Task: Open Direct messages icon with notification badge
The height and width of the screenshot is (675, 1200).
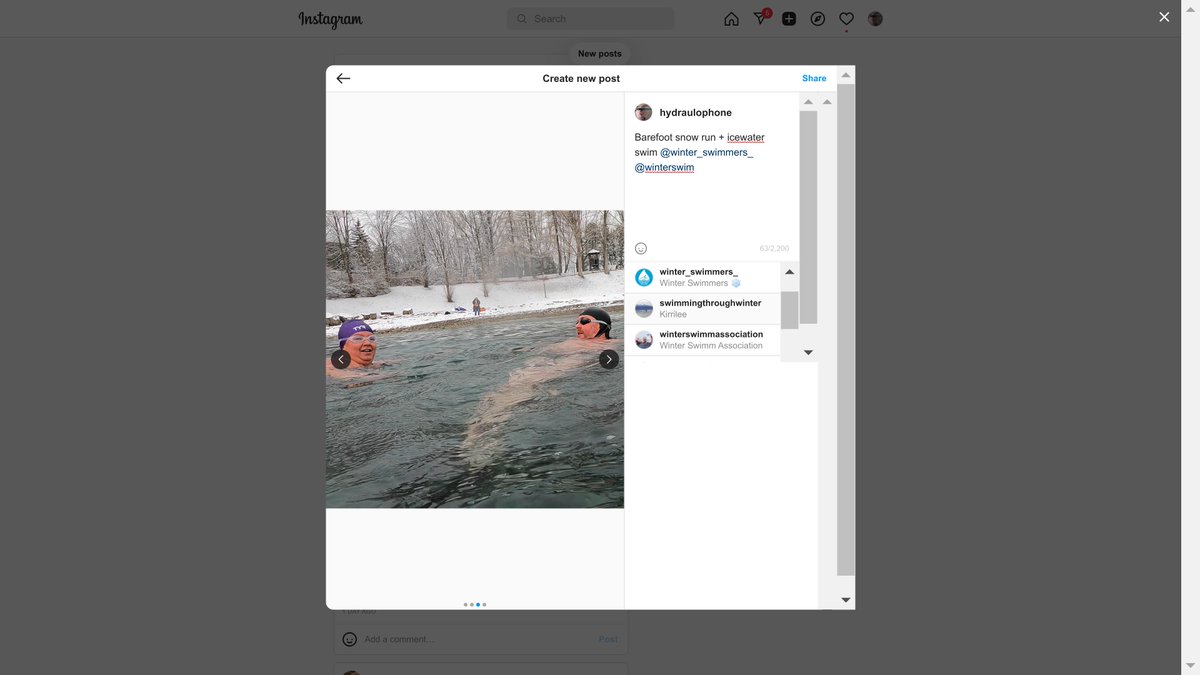Action: 761,18
